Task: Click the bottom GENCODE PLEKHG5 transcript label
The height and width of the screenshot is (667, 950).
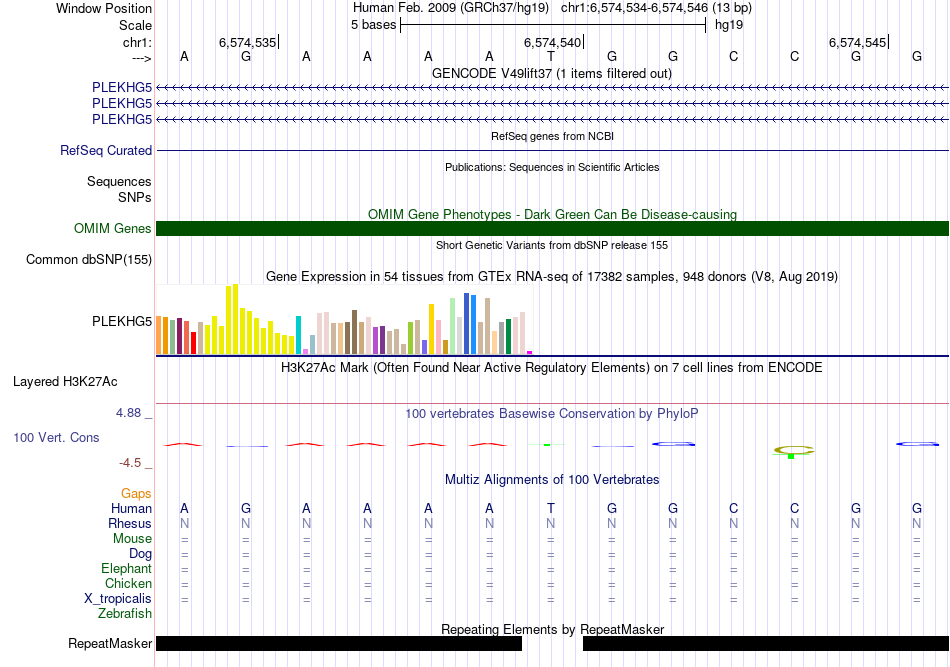Action: coord(122,119)
